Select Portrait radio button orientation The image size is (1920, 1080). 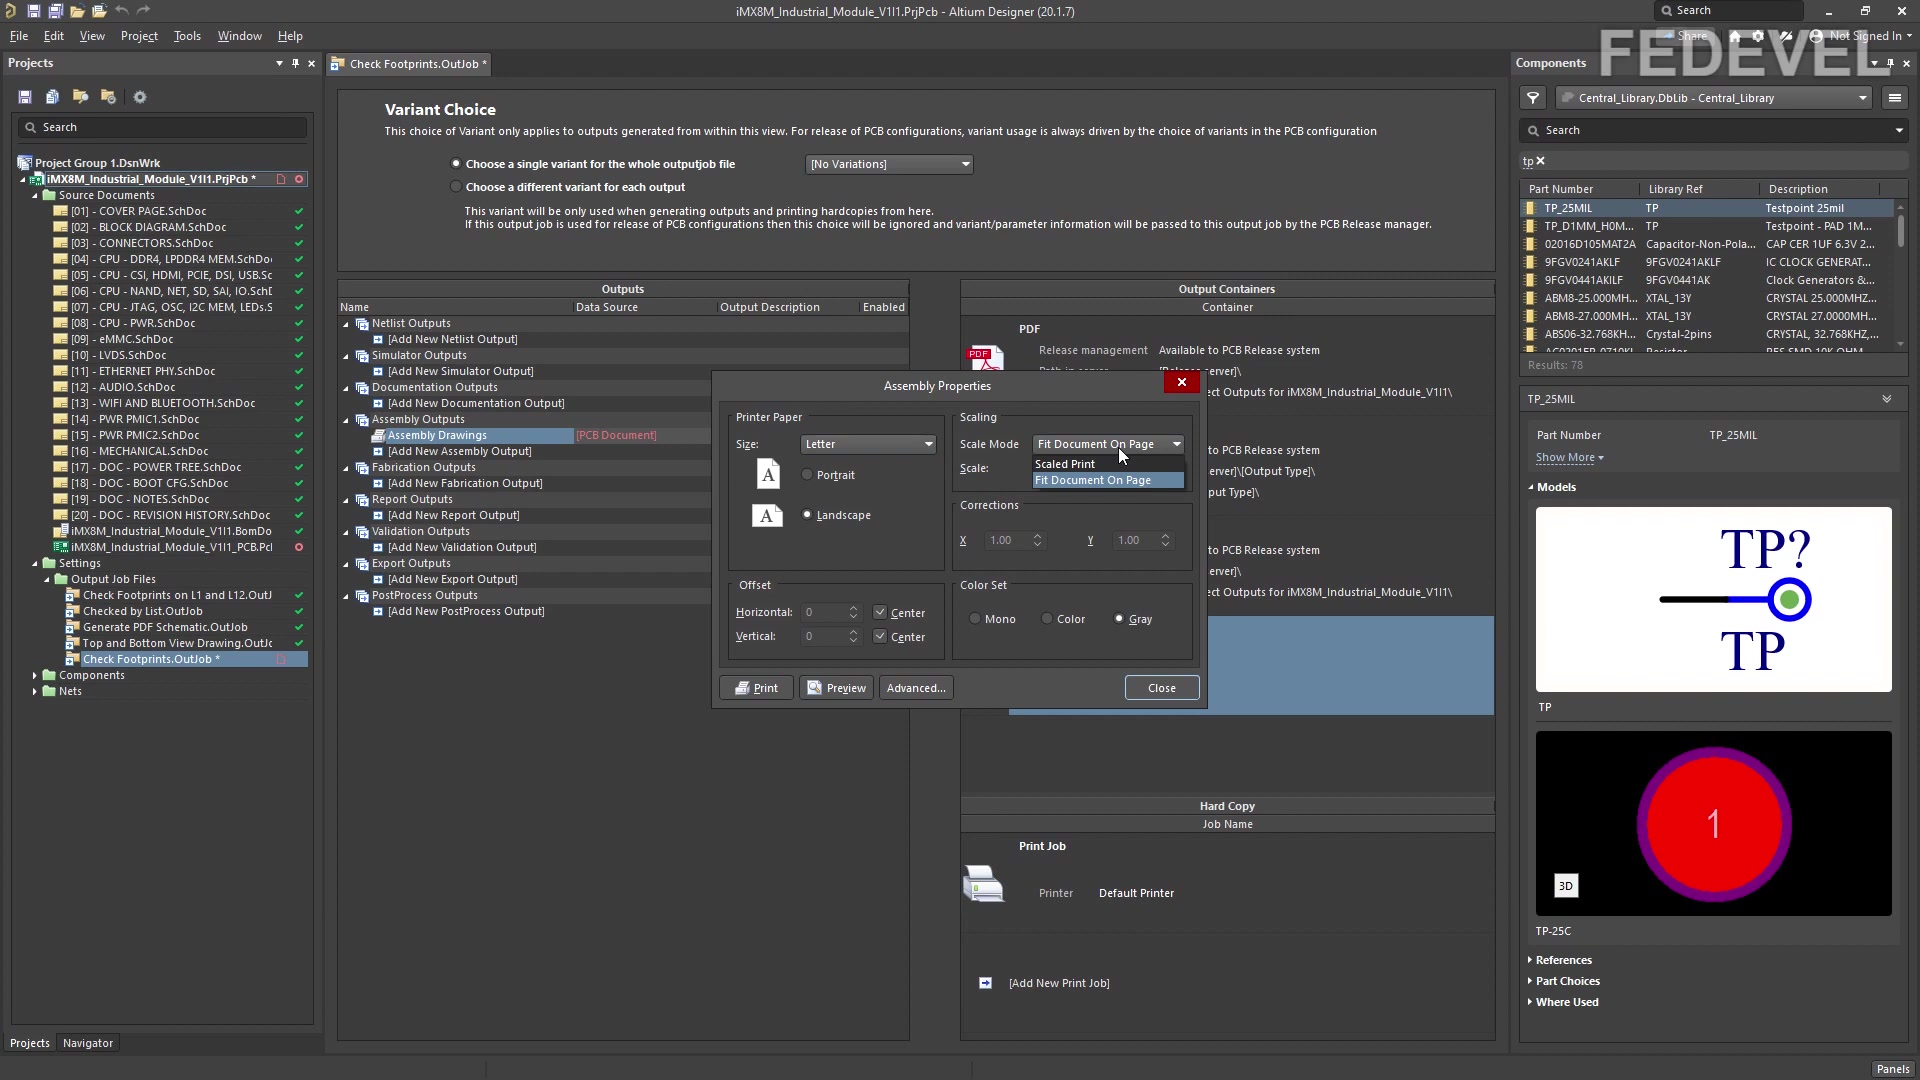[x=806, y=473]
